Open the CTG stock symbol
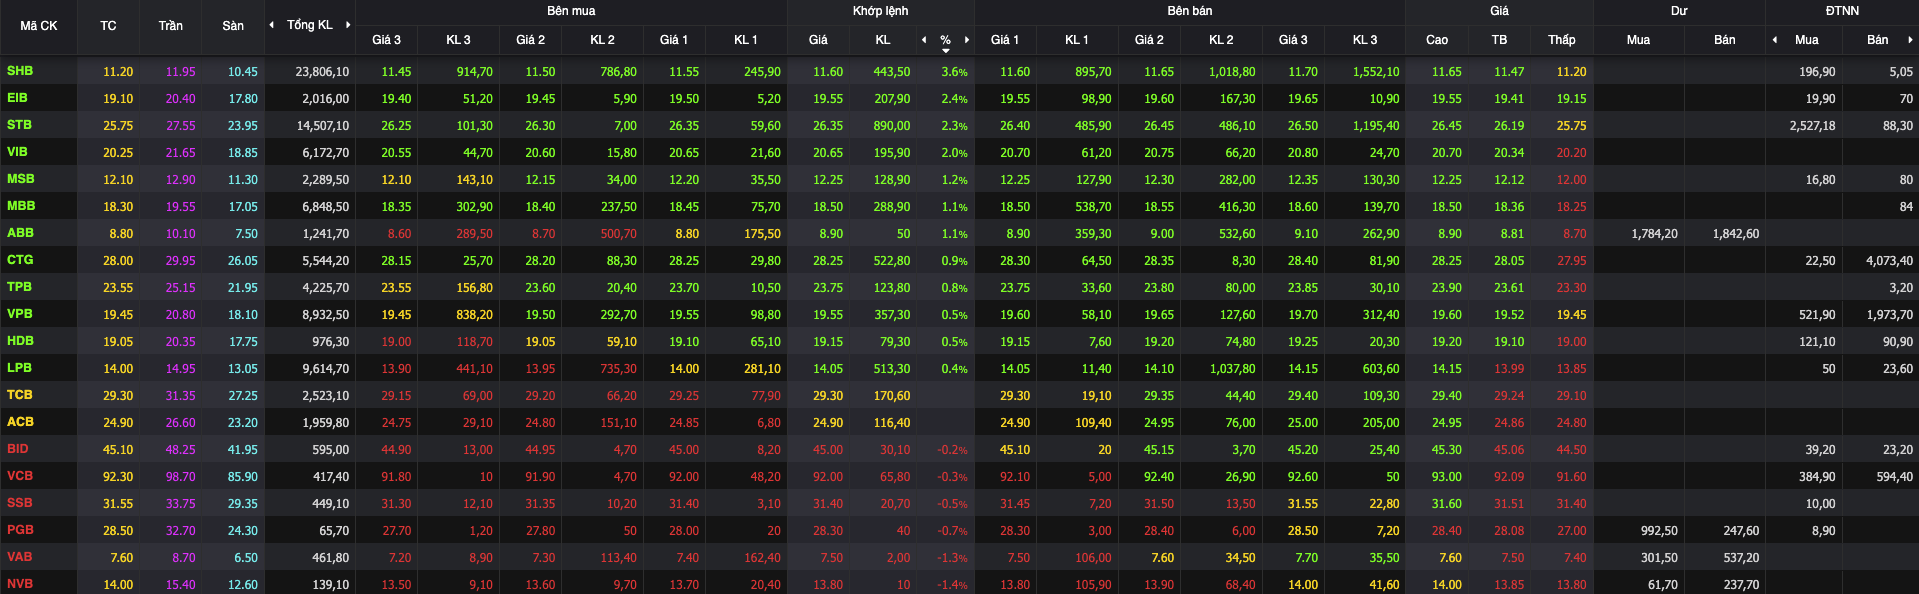The width and height of the screenshot is (1919, 594). coord(20,260)
